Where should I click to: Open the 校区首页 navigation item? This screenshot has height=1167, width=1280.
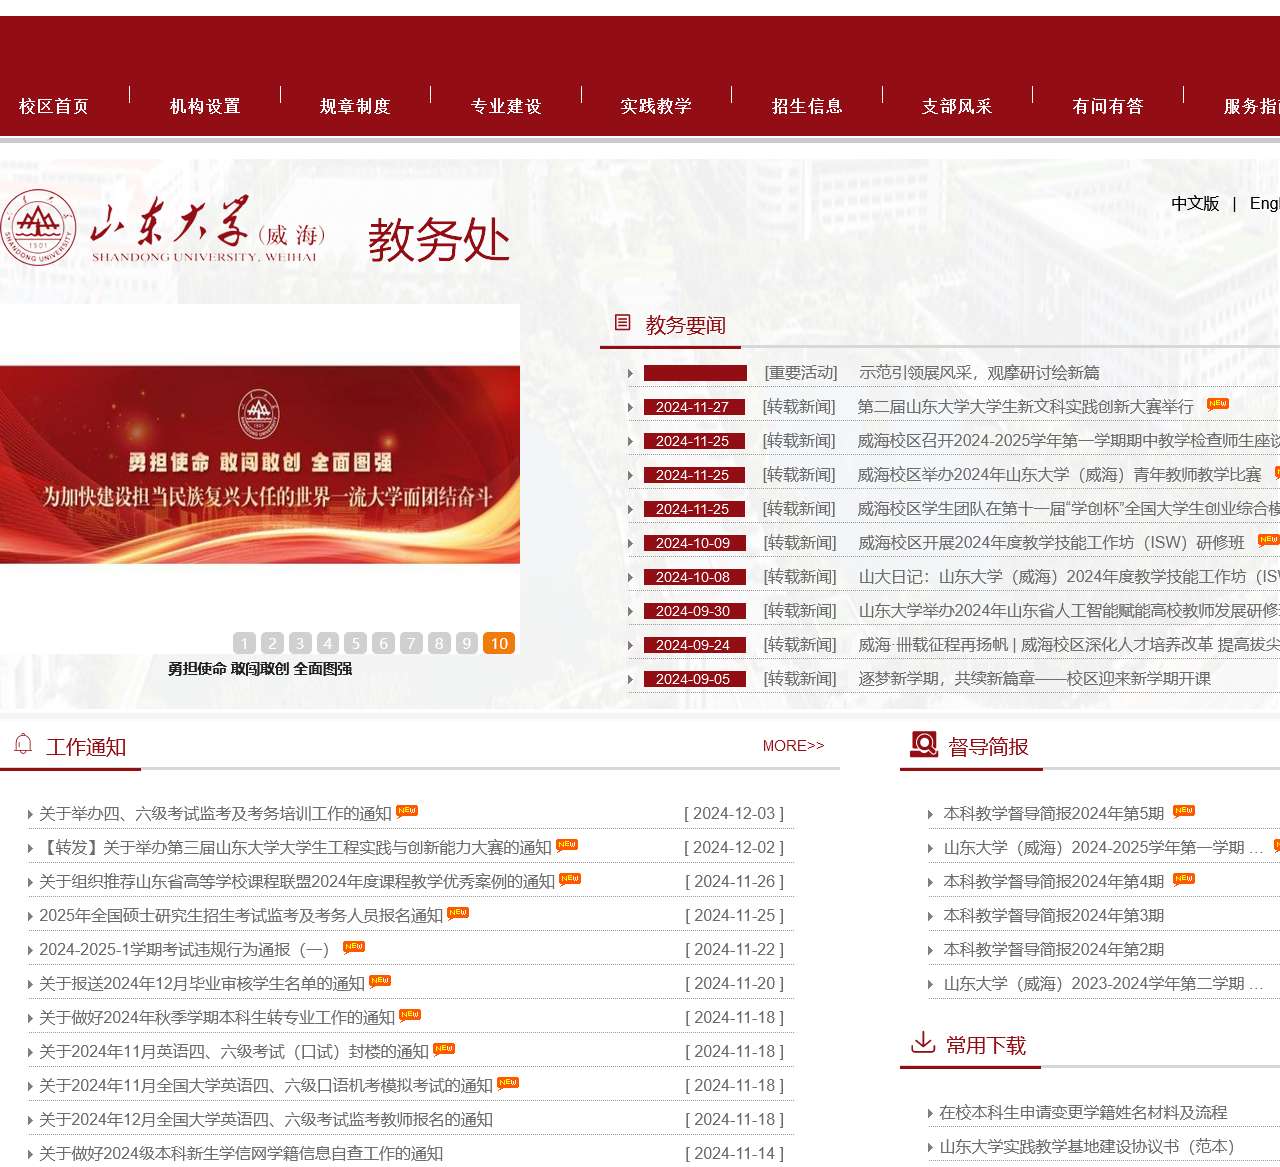(54, 106)
